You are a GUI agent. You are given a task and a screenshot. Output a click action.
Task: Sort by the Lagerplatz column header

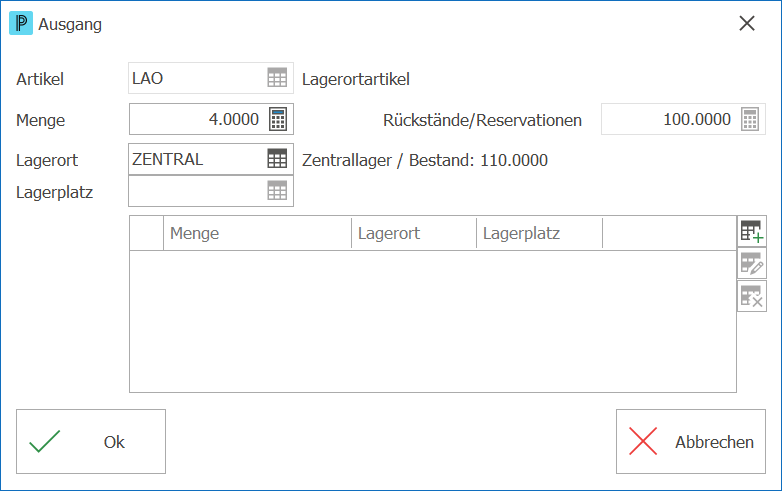click(540, 233)
